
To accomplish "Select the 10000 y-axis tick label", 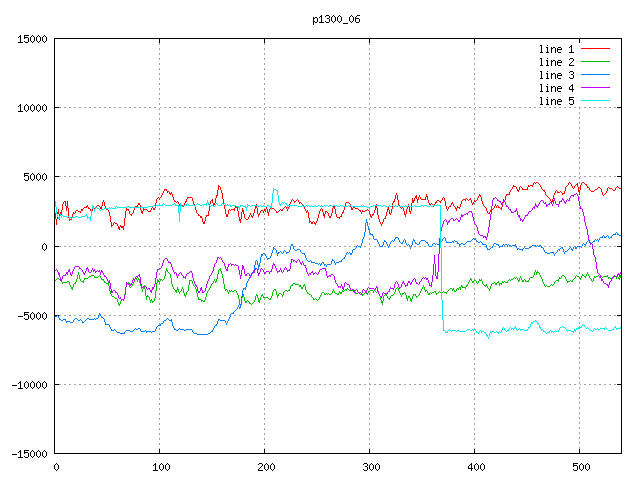I will coord(32,108).
